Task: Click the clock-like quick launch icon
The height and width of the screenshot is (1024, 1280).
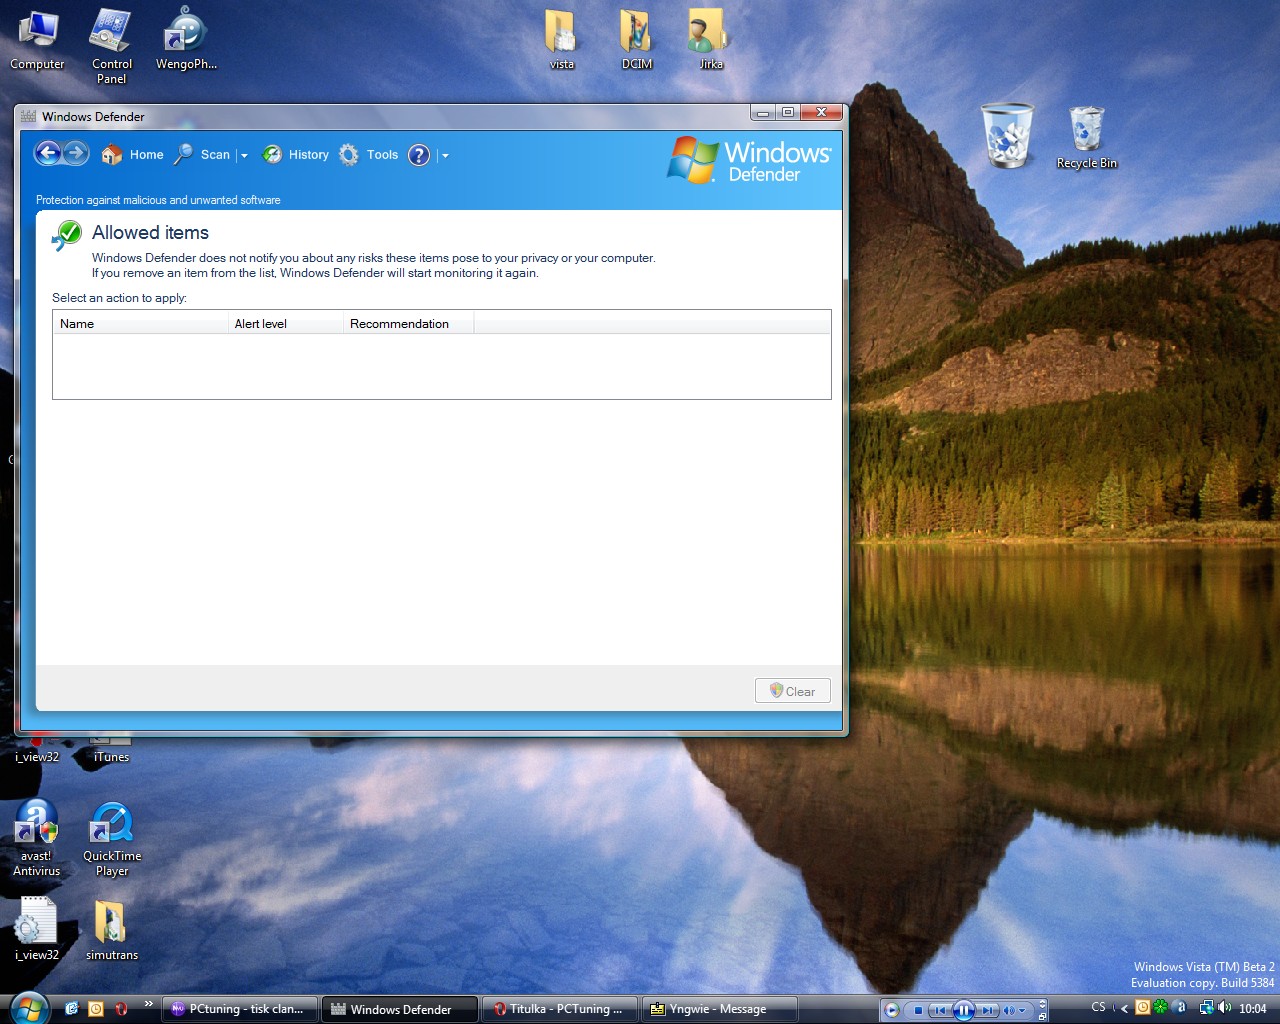Action: [96, 1009]
